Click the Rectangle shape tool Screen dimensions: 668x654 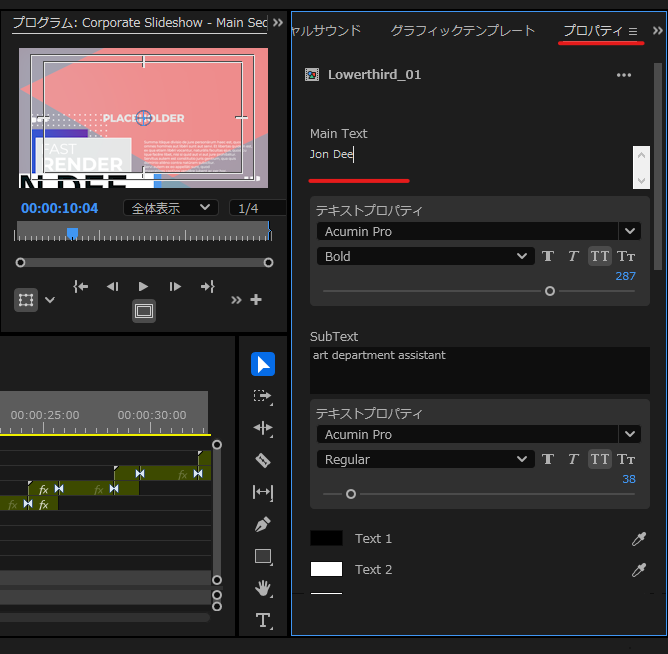coord(263,556)
